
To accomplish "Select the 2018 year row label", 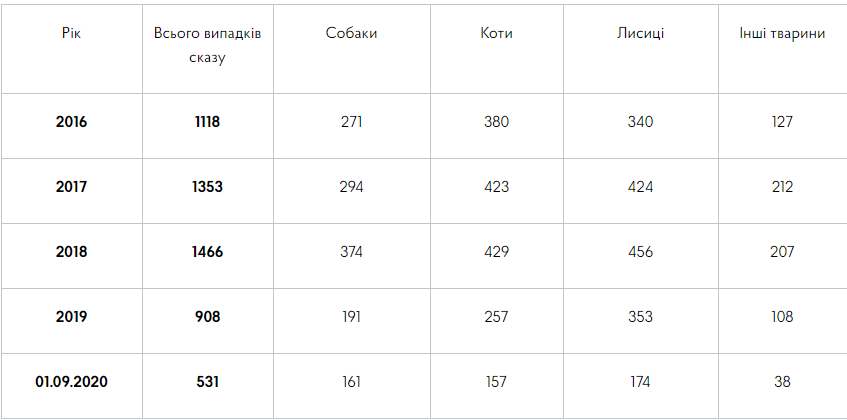I will (71, 252).
